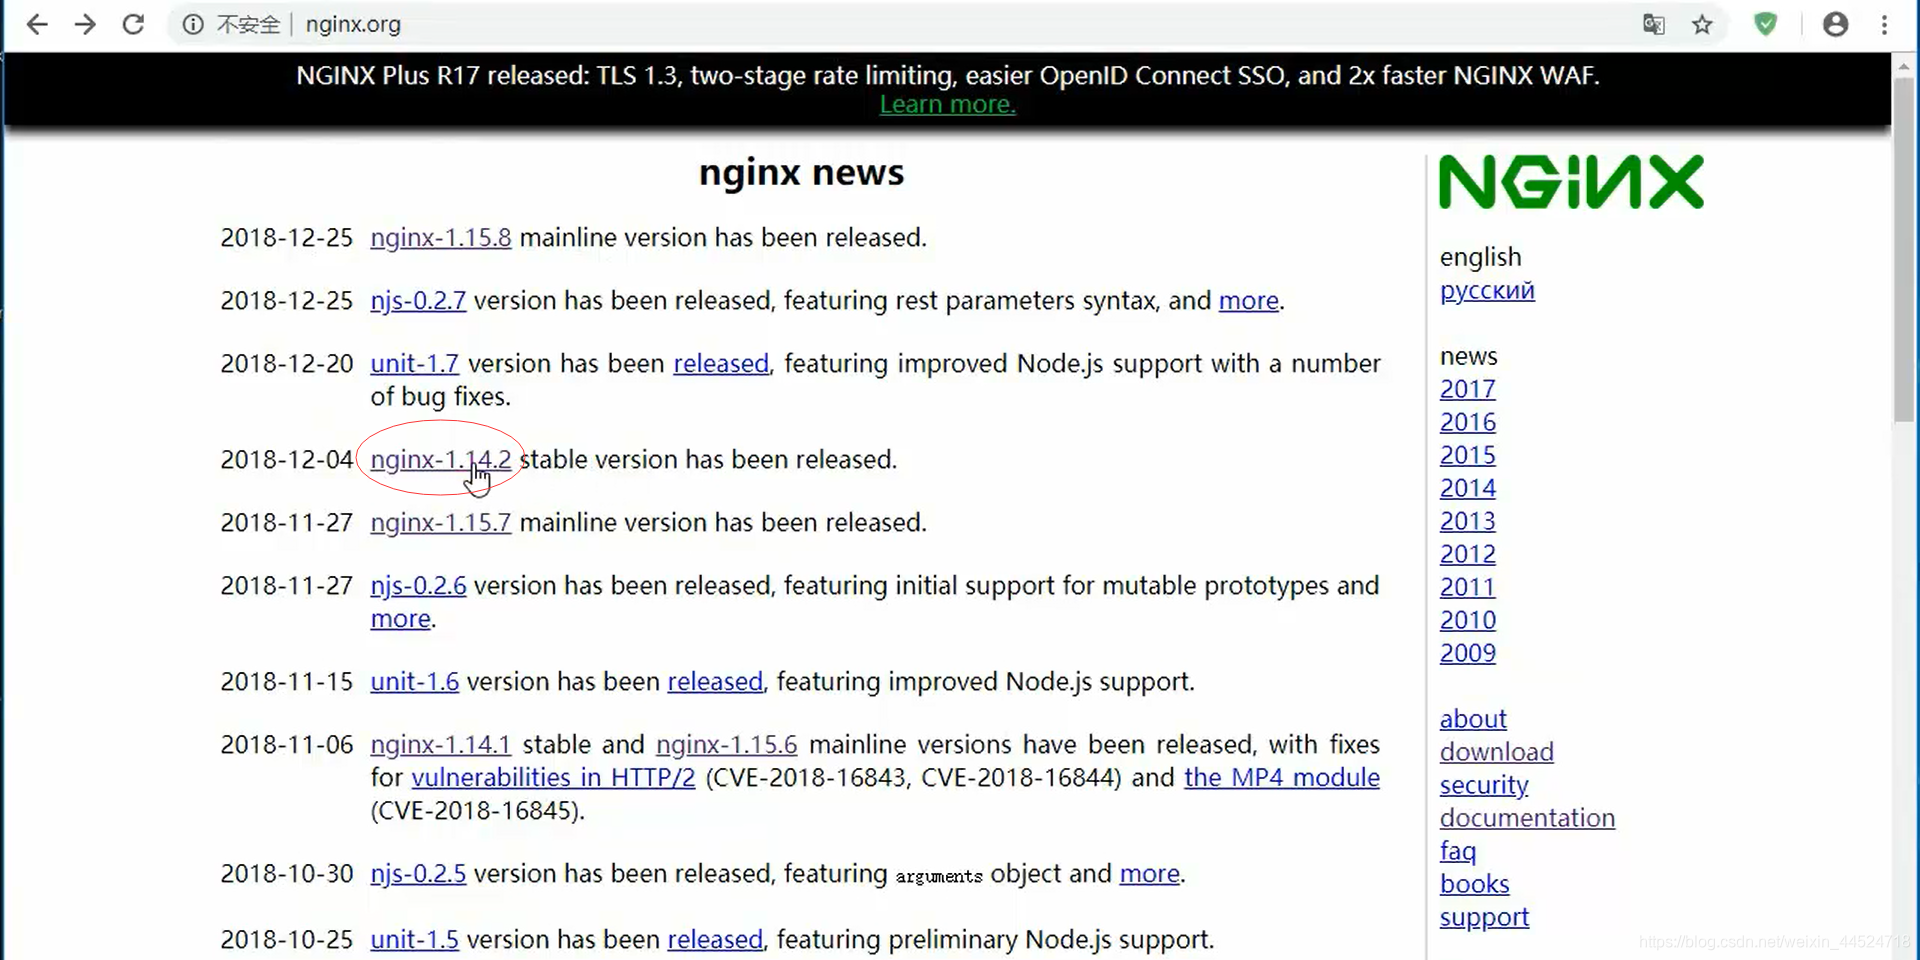Click the nginx news heading

(801, 173)
